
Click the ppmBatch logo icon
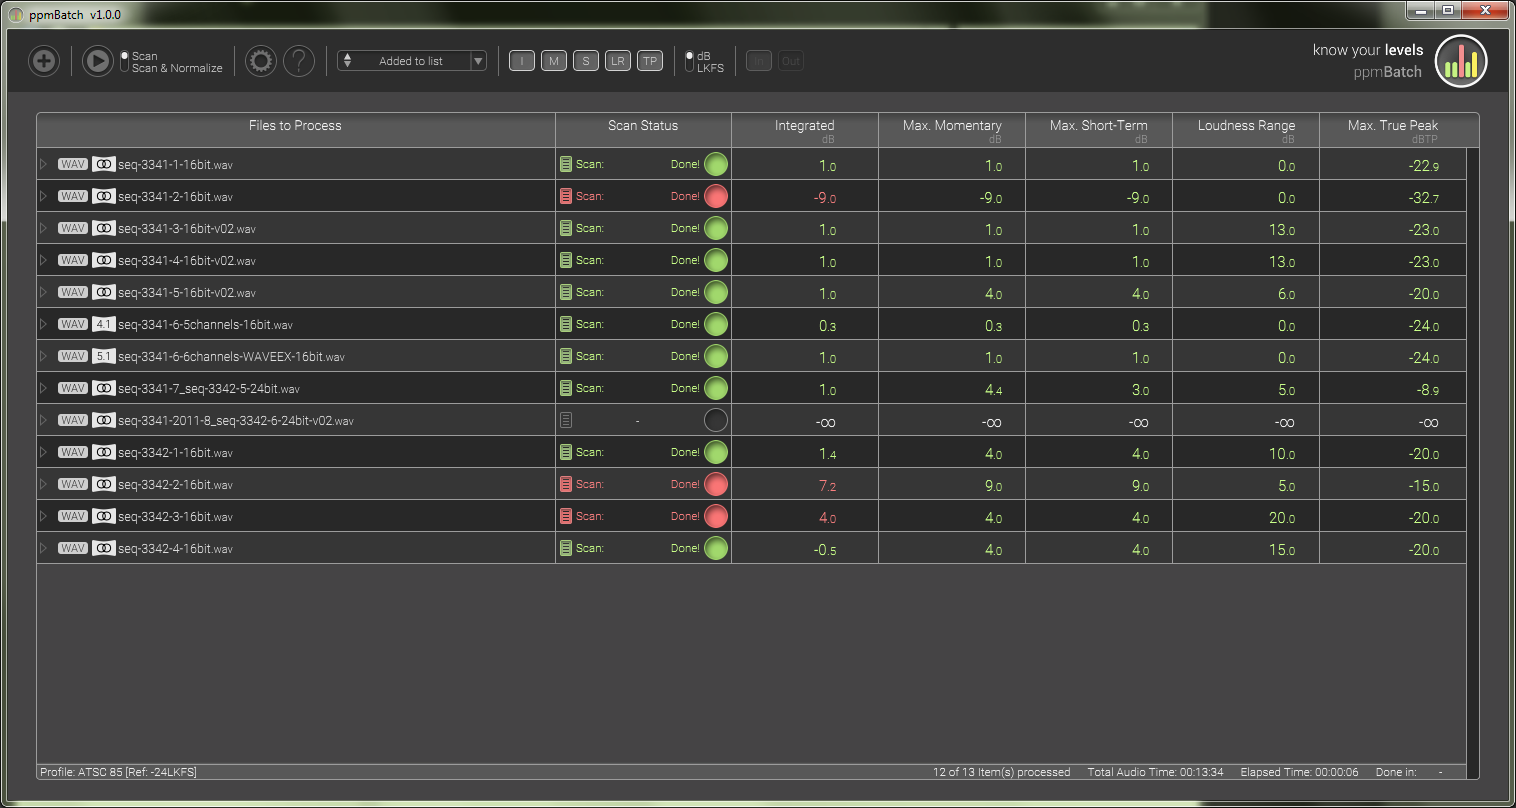click(1460, 60)
